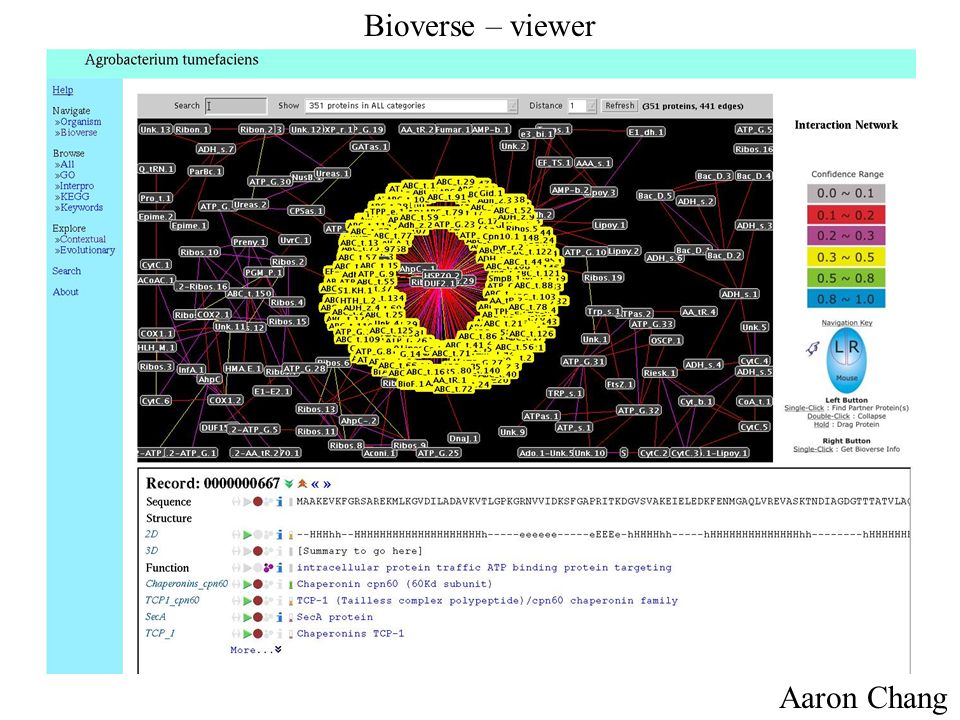Click the purple molecule icon in the Function row
This screenshot has height=720, width=960.
[x=268, y=568]
